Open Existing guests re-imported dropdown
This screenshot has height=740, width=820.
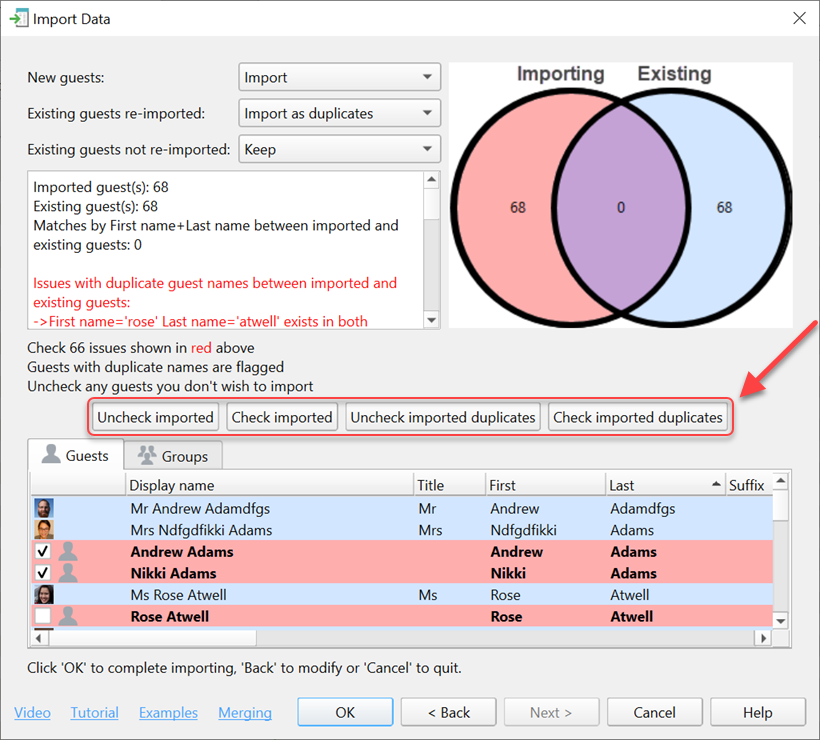[x=340, y=113]
